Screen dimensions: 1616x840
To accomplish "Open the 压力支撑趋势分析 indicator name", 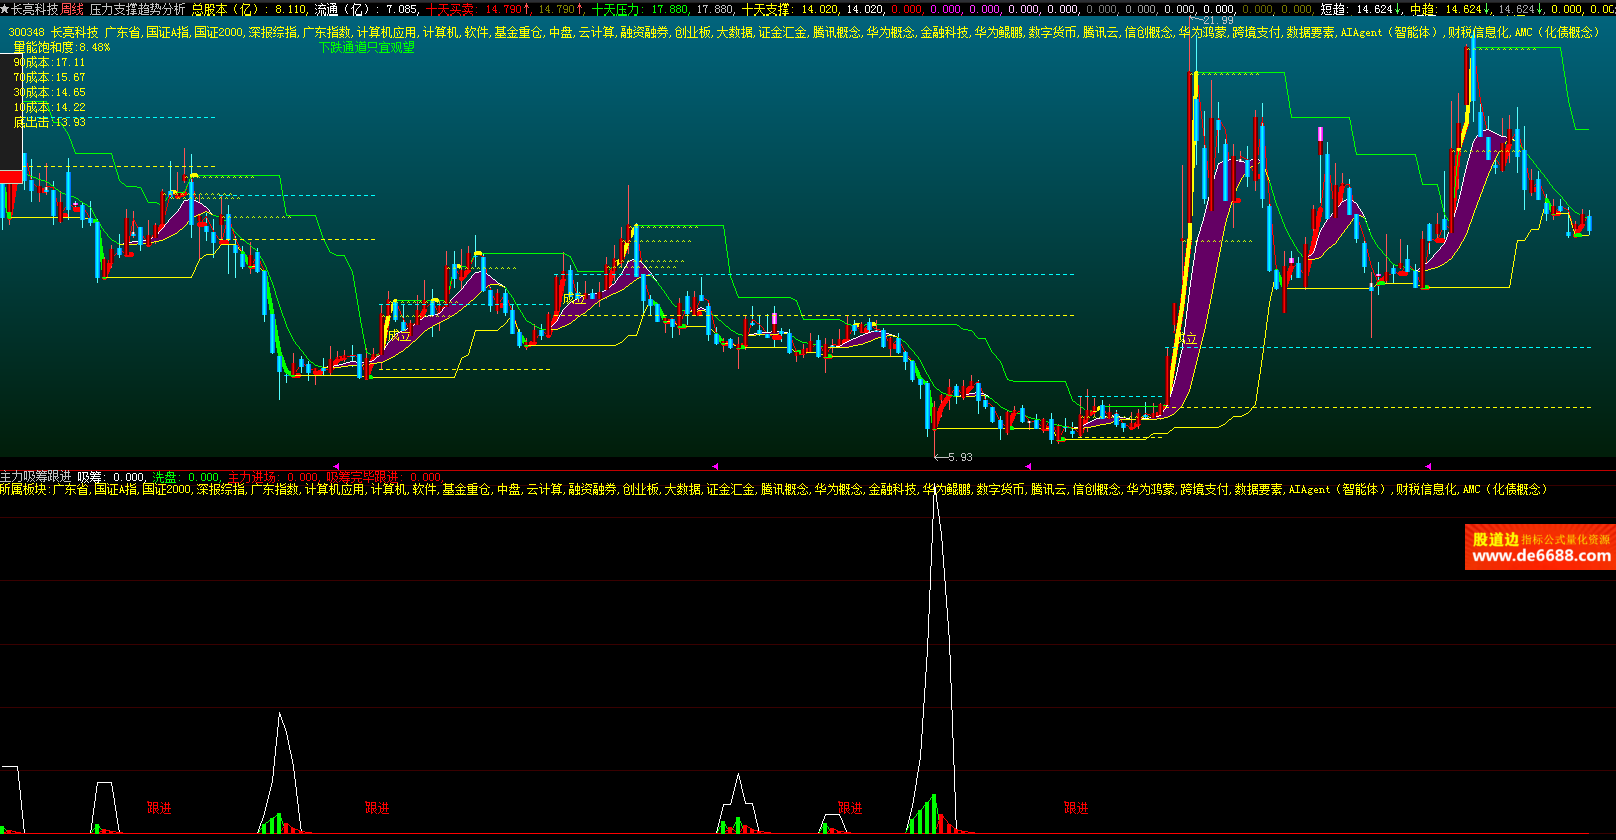I will (137, 9).
